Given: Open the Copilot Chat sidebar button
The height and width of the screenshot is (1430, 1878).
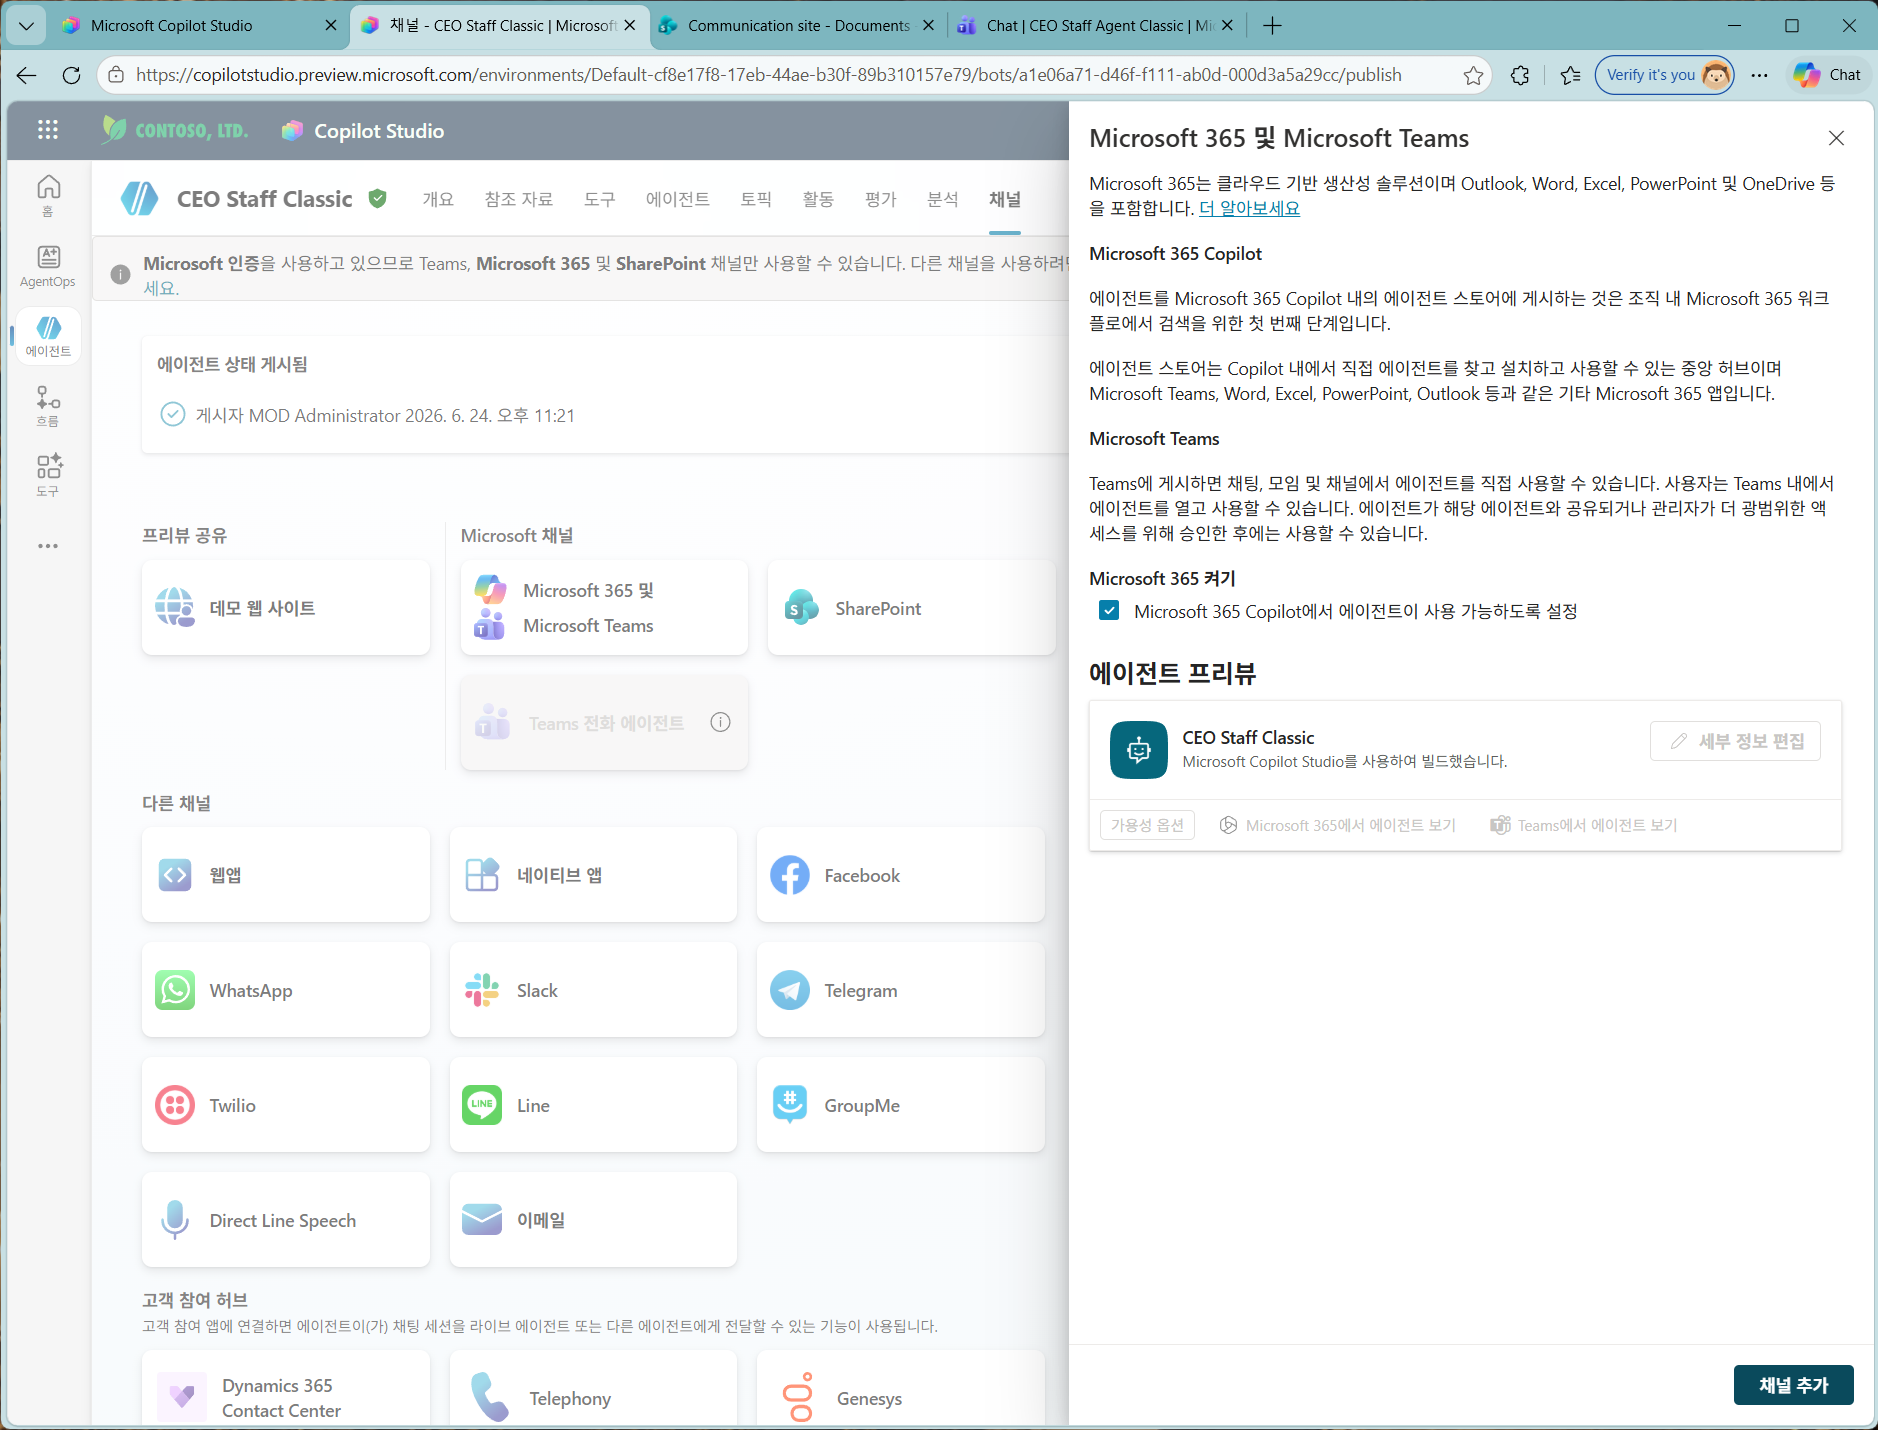Looking at the screenshot, I should (1827, 75).
